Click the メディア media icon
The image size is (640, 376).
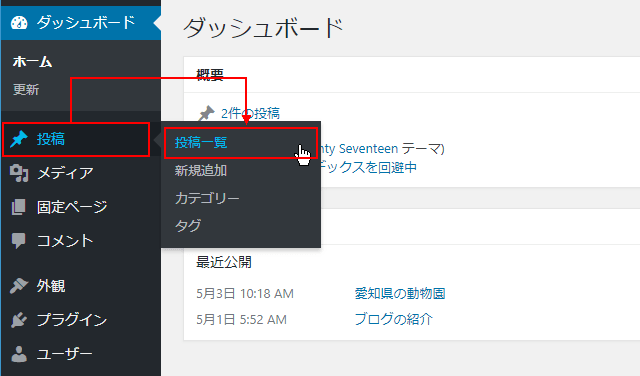19,173
